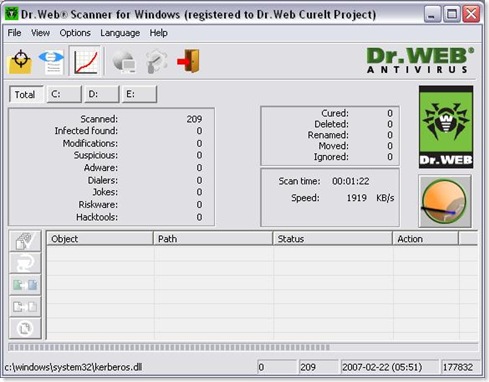Click the Ignored label
This screenshot has width=489, height=382.
(331, 157)
